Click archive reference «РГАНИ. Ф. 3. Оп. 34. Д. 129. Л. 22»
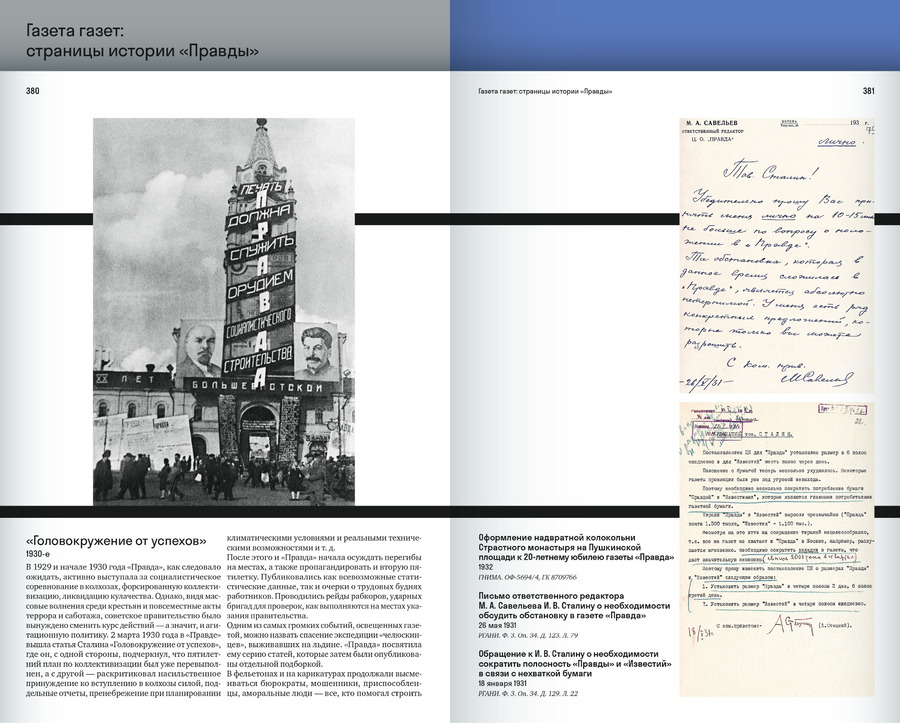Viewport: 900px width, 723px height. click(528, 693)
